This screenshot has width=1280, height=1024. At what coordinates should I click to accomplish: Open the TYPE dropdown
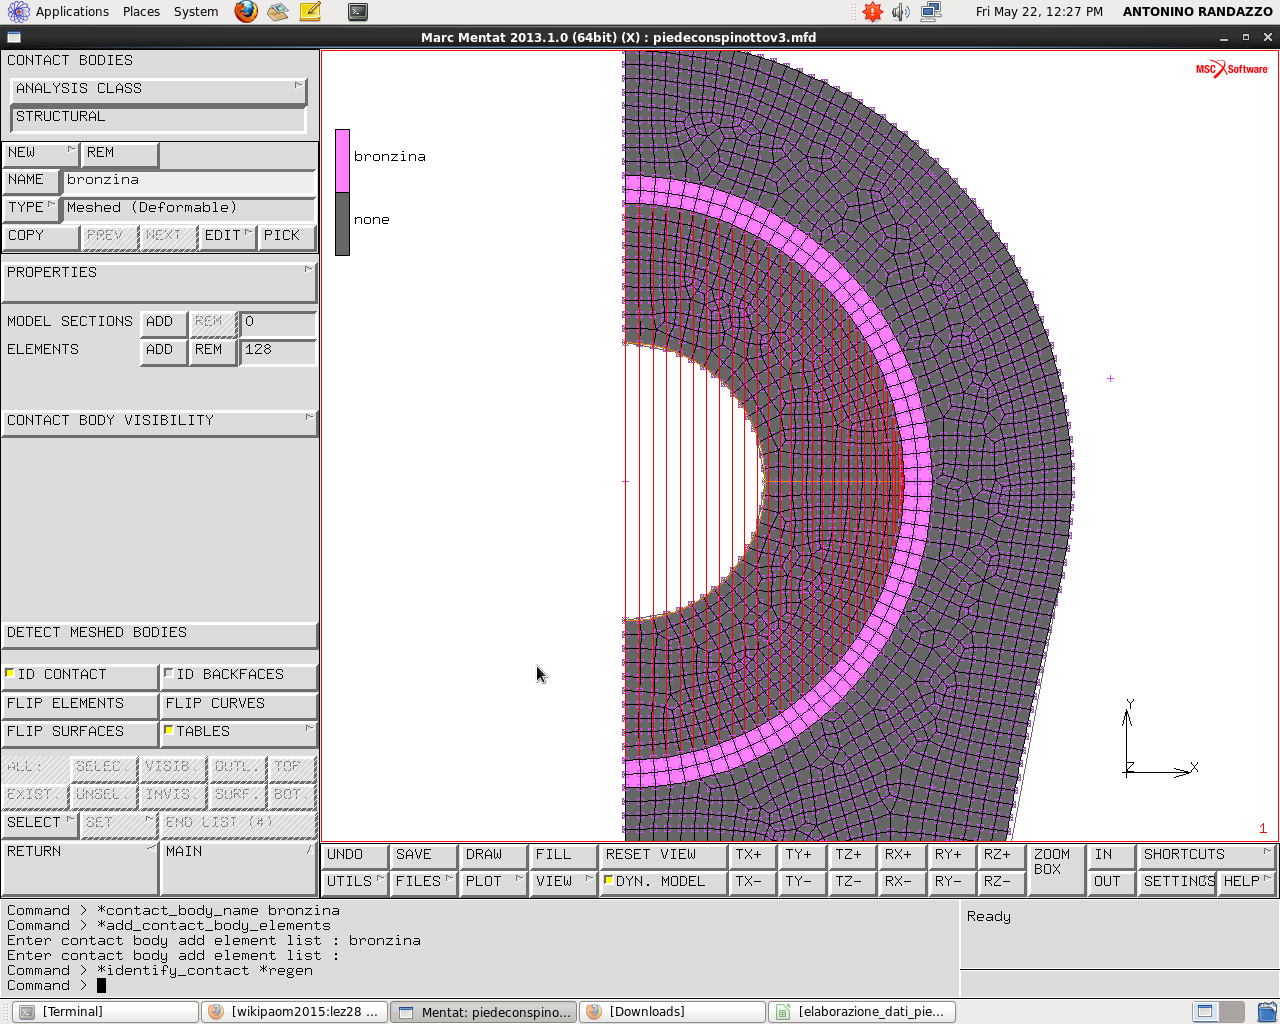(31, 208)
